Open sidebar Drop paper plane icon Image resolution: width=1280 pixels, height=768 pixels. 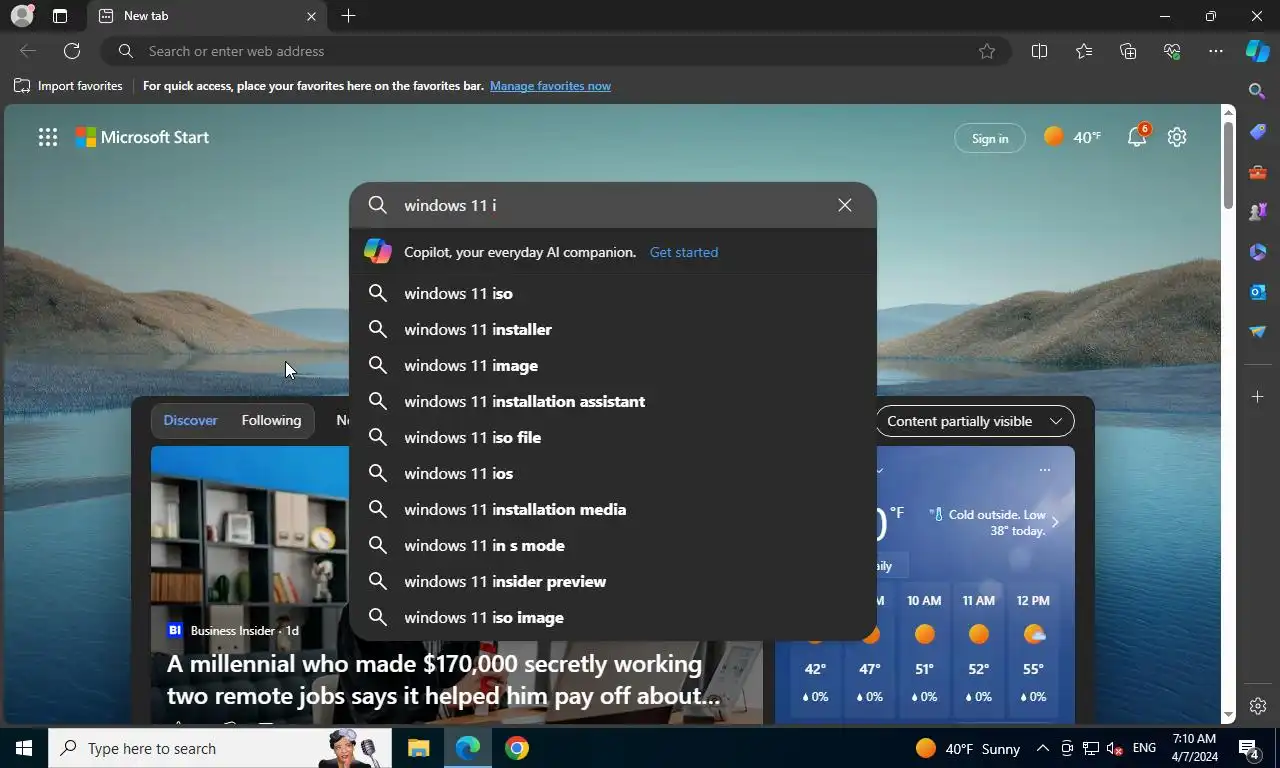tap(1258, 332)
